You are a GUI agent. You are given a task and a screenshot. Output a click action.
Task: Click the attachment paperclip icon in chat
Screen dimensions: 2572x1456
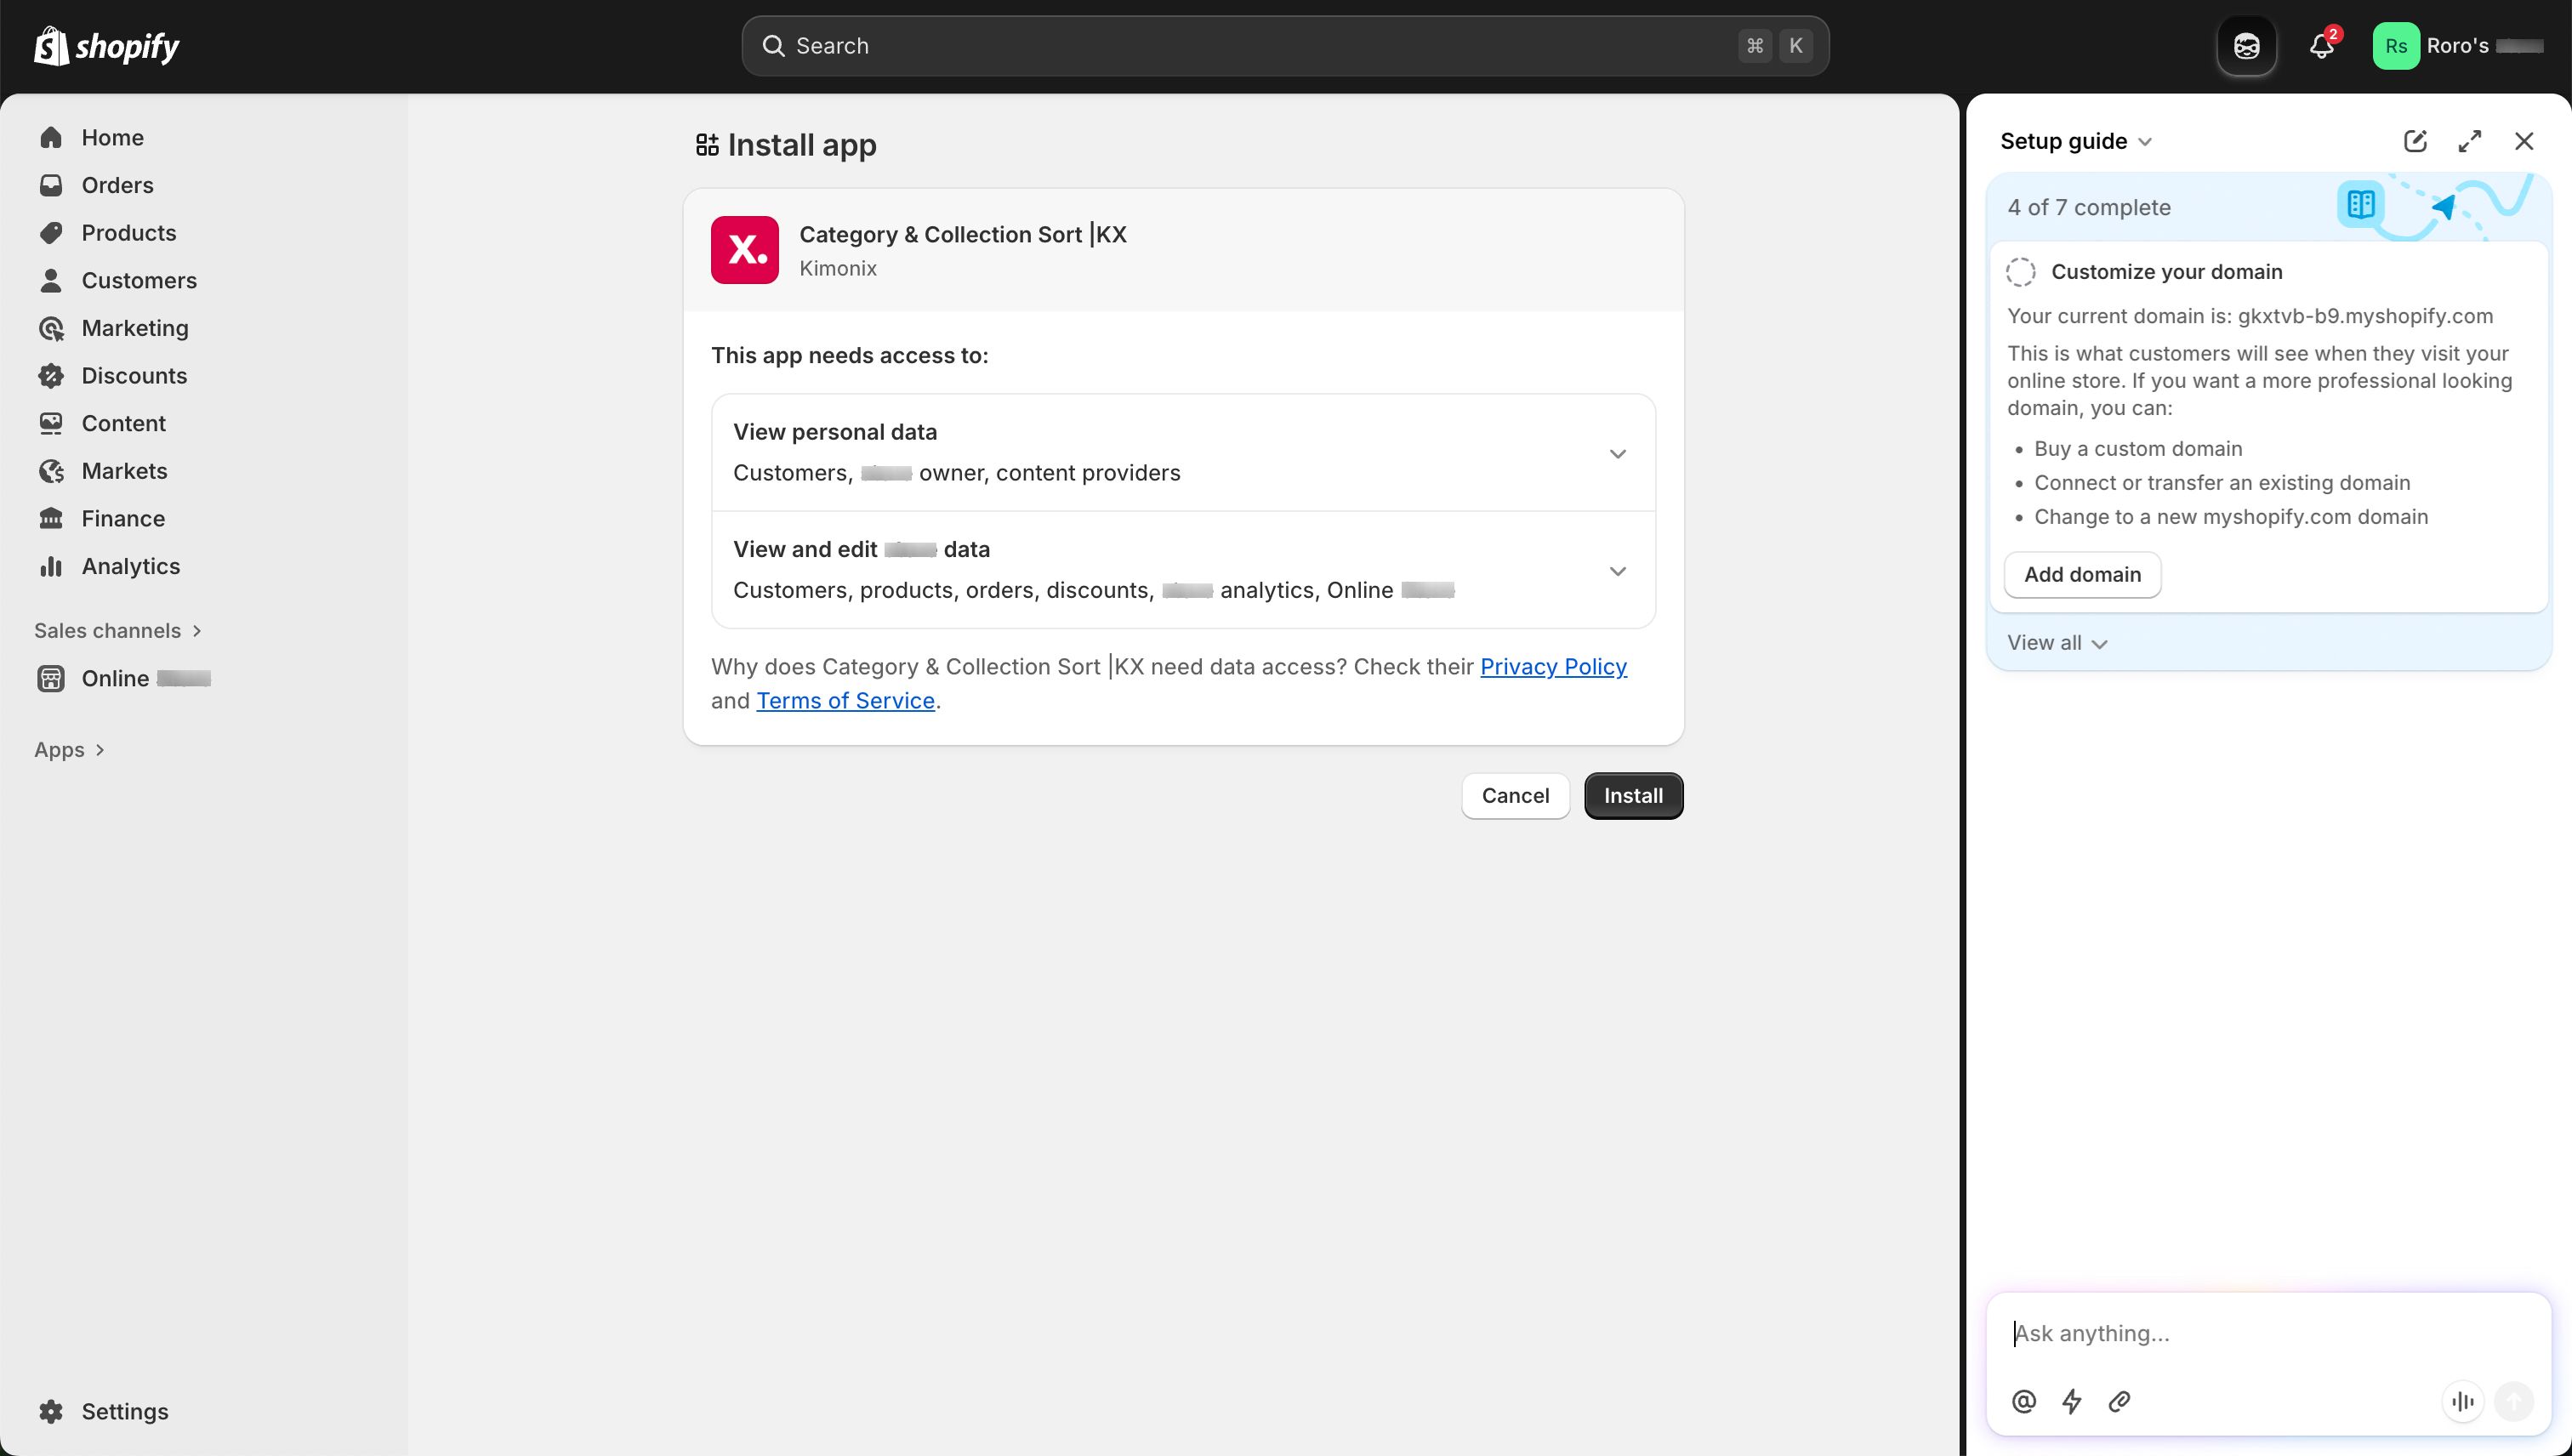click(2119, 1401)
